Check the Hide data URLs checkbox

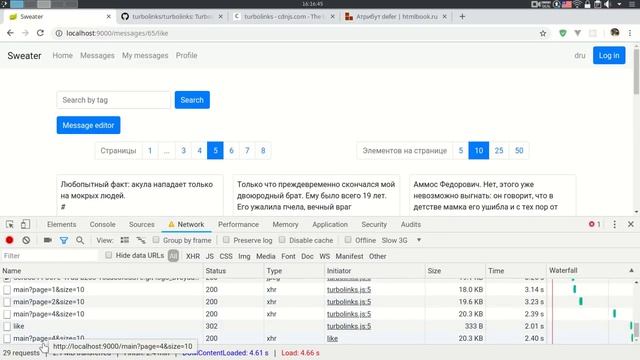pyautogui.click(x=108, y=255)
